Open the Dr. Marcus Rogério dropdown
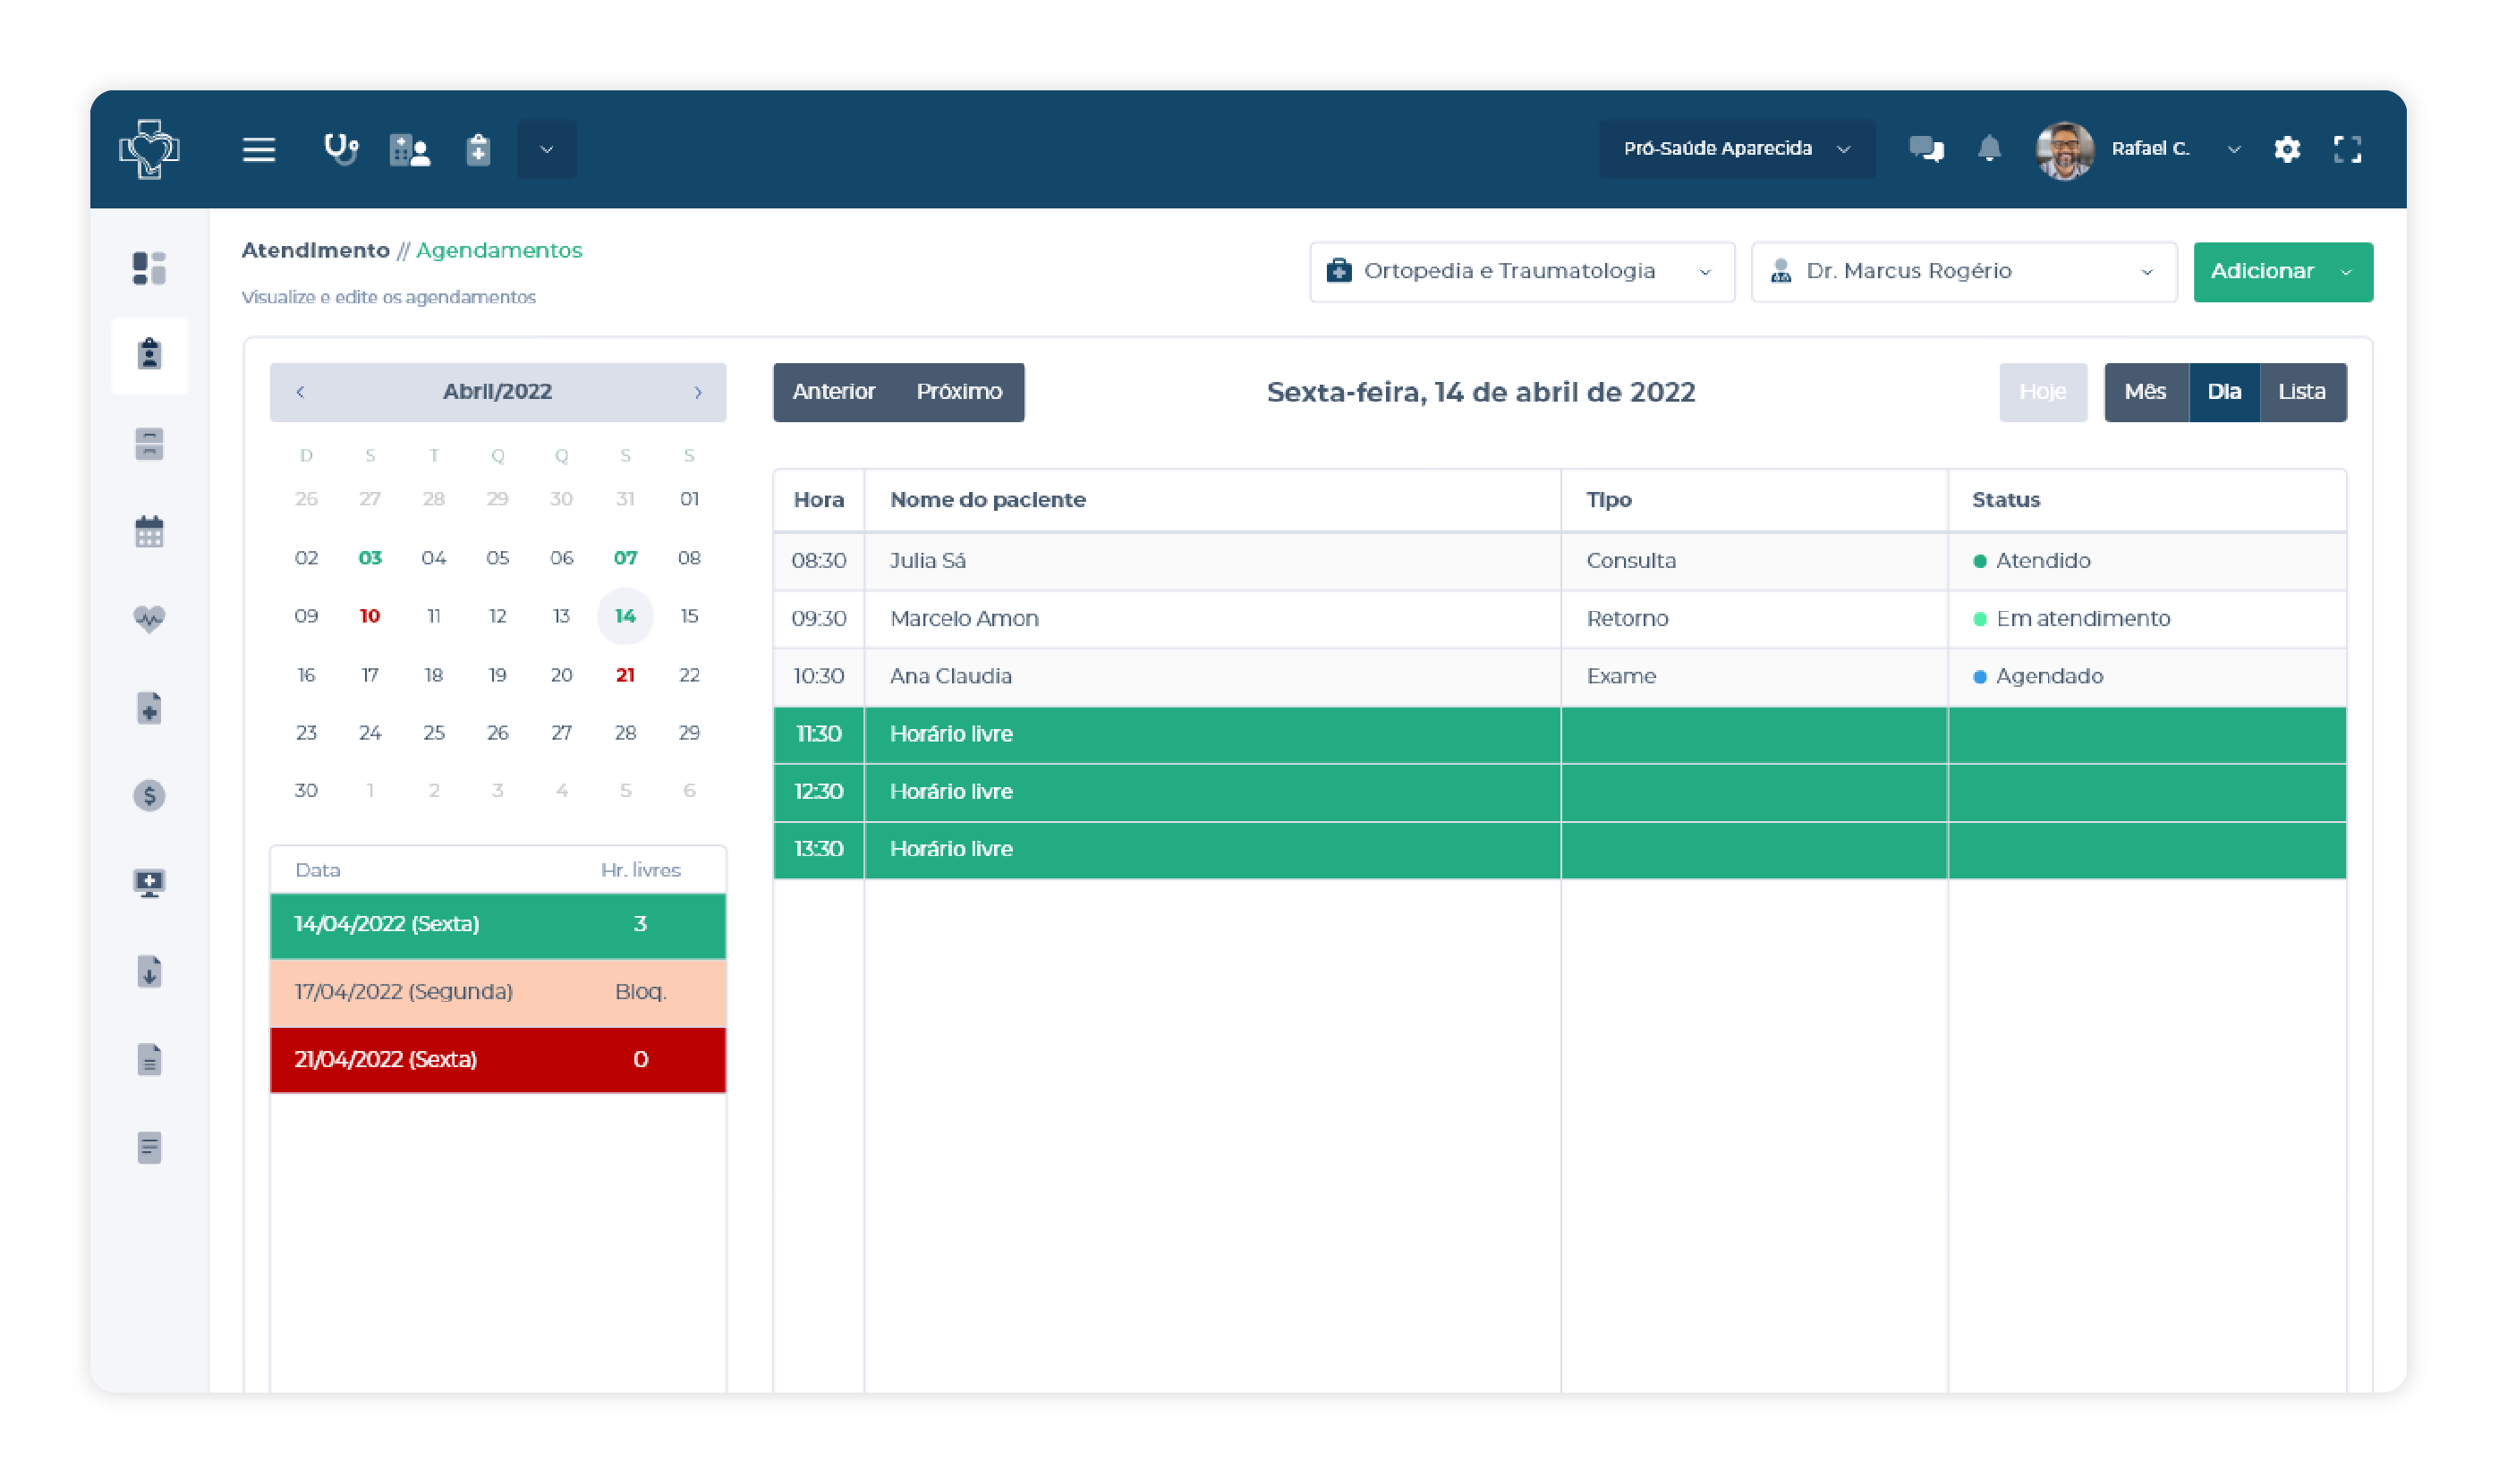The image size is (2499, 1484). (x=1963, y=271)
